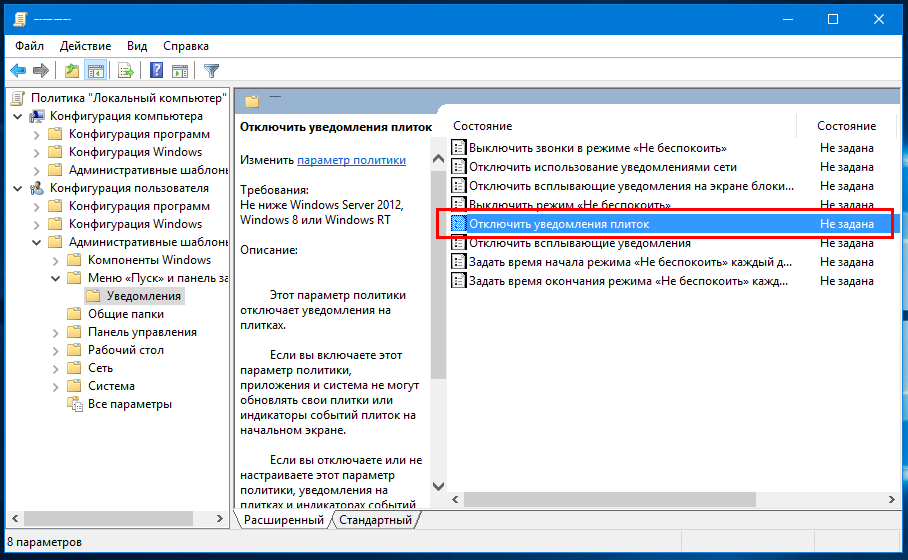The height and width of the screenshot is (560, 908).
Task: Click the Все параметры icon in tree
Action: point(75,404)
